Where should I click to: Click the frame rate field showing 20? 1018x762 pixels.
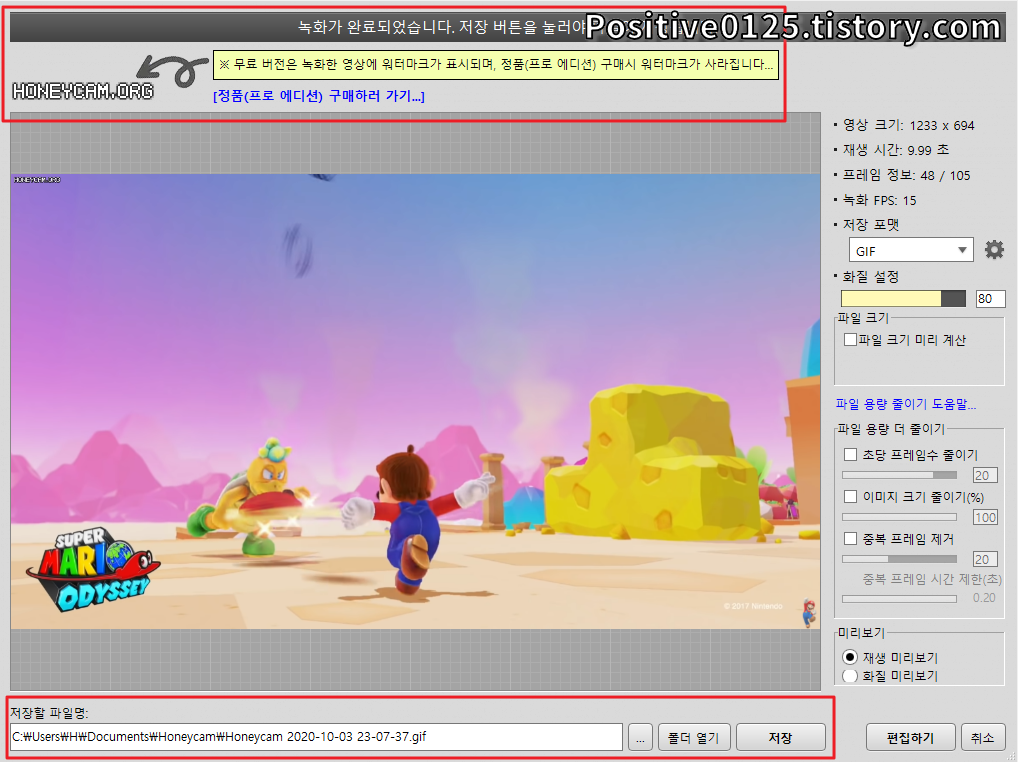(985, 475)
